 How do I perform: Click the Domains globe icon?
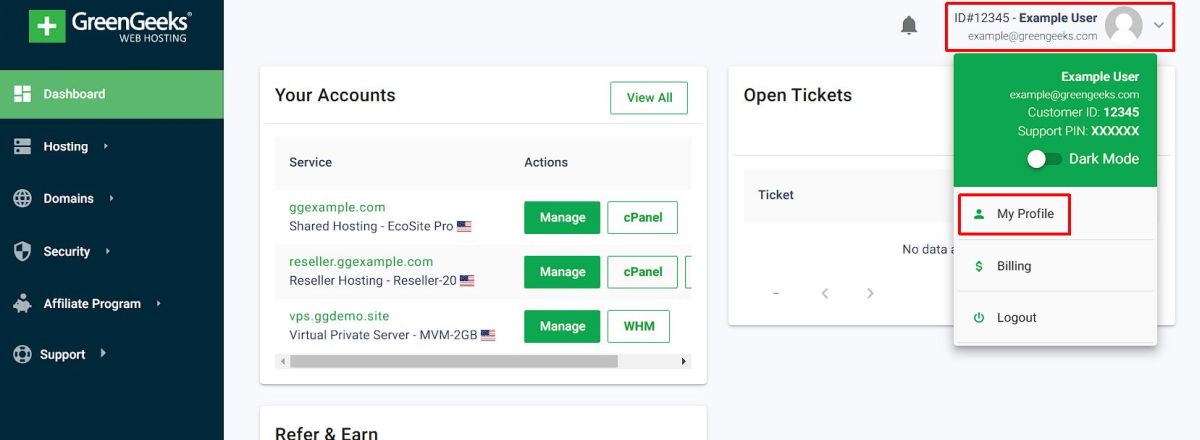[23, 199]
